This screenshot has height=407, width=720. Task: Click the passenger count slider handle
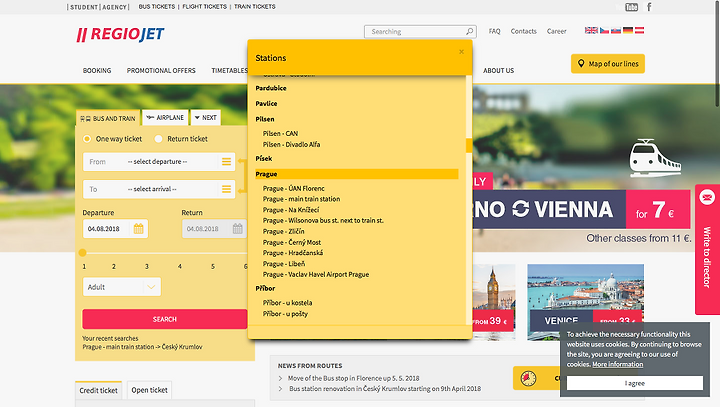pos(83,253)
